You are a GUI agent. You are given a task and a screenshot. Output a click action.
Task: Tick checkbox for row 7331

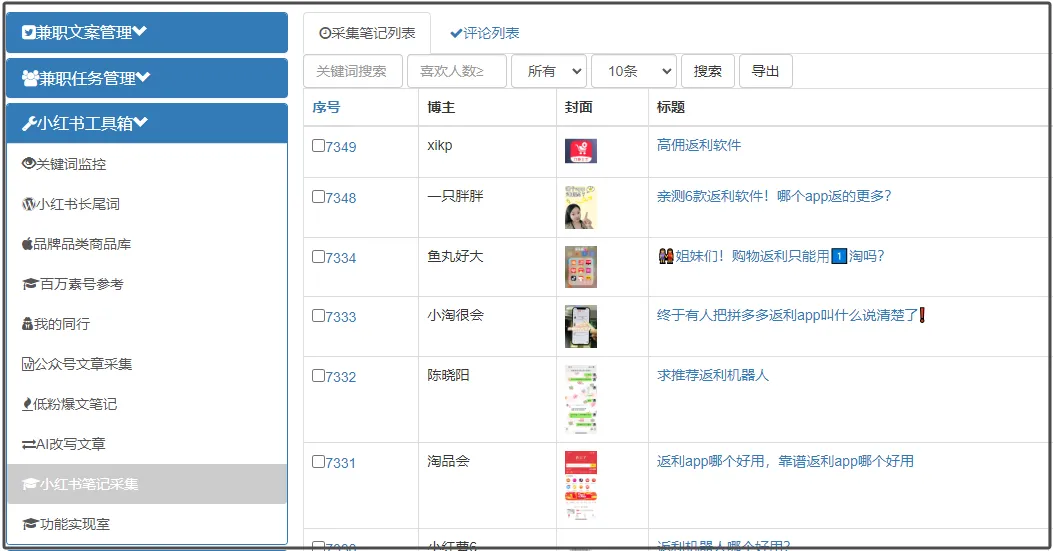[x=318, y=461]
